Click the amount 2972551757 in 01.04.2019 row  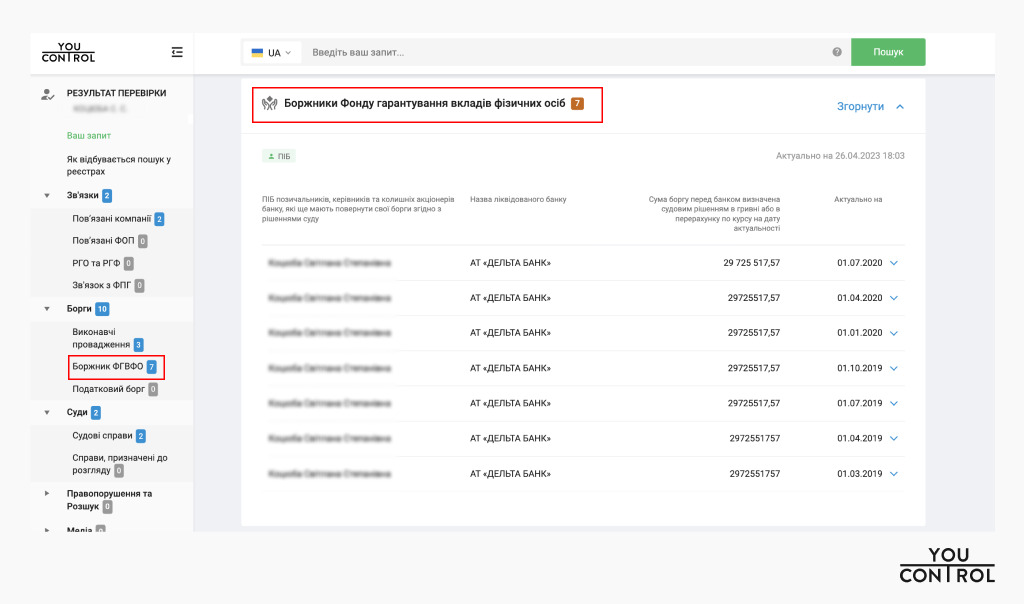(755, 439)
